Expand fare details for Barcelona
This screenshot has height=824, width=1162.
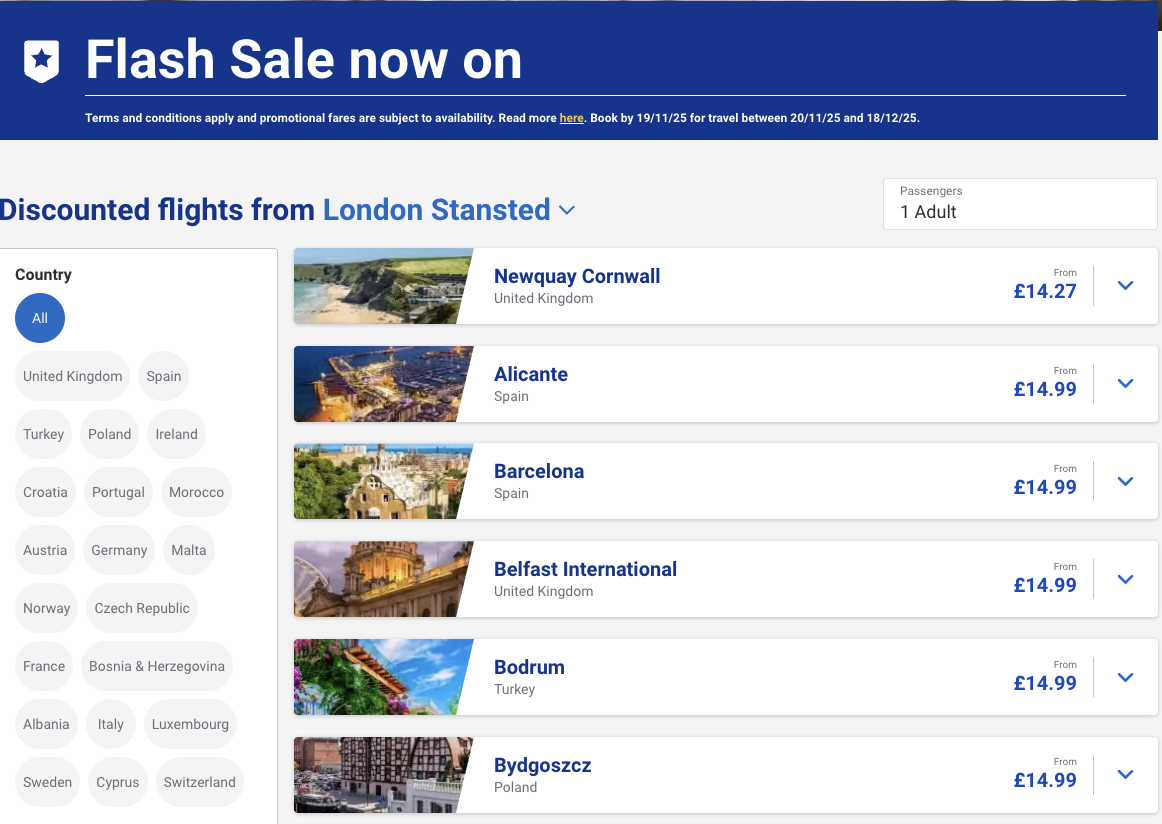pyautogui.click(x=1125, y=481)
